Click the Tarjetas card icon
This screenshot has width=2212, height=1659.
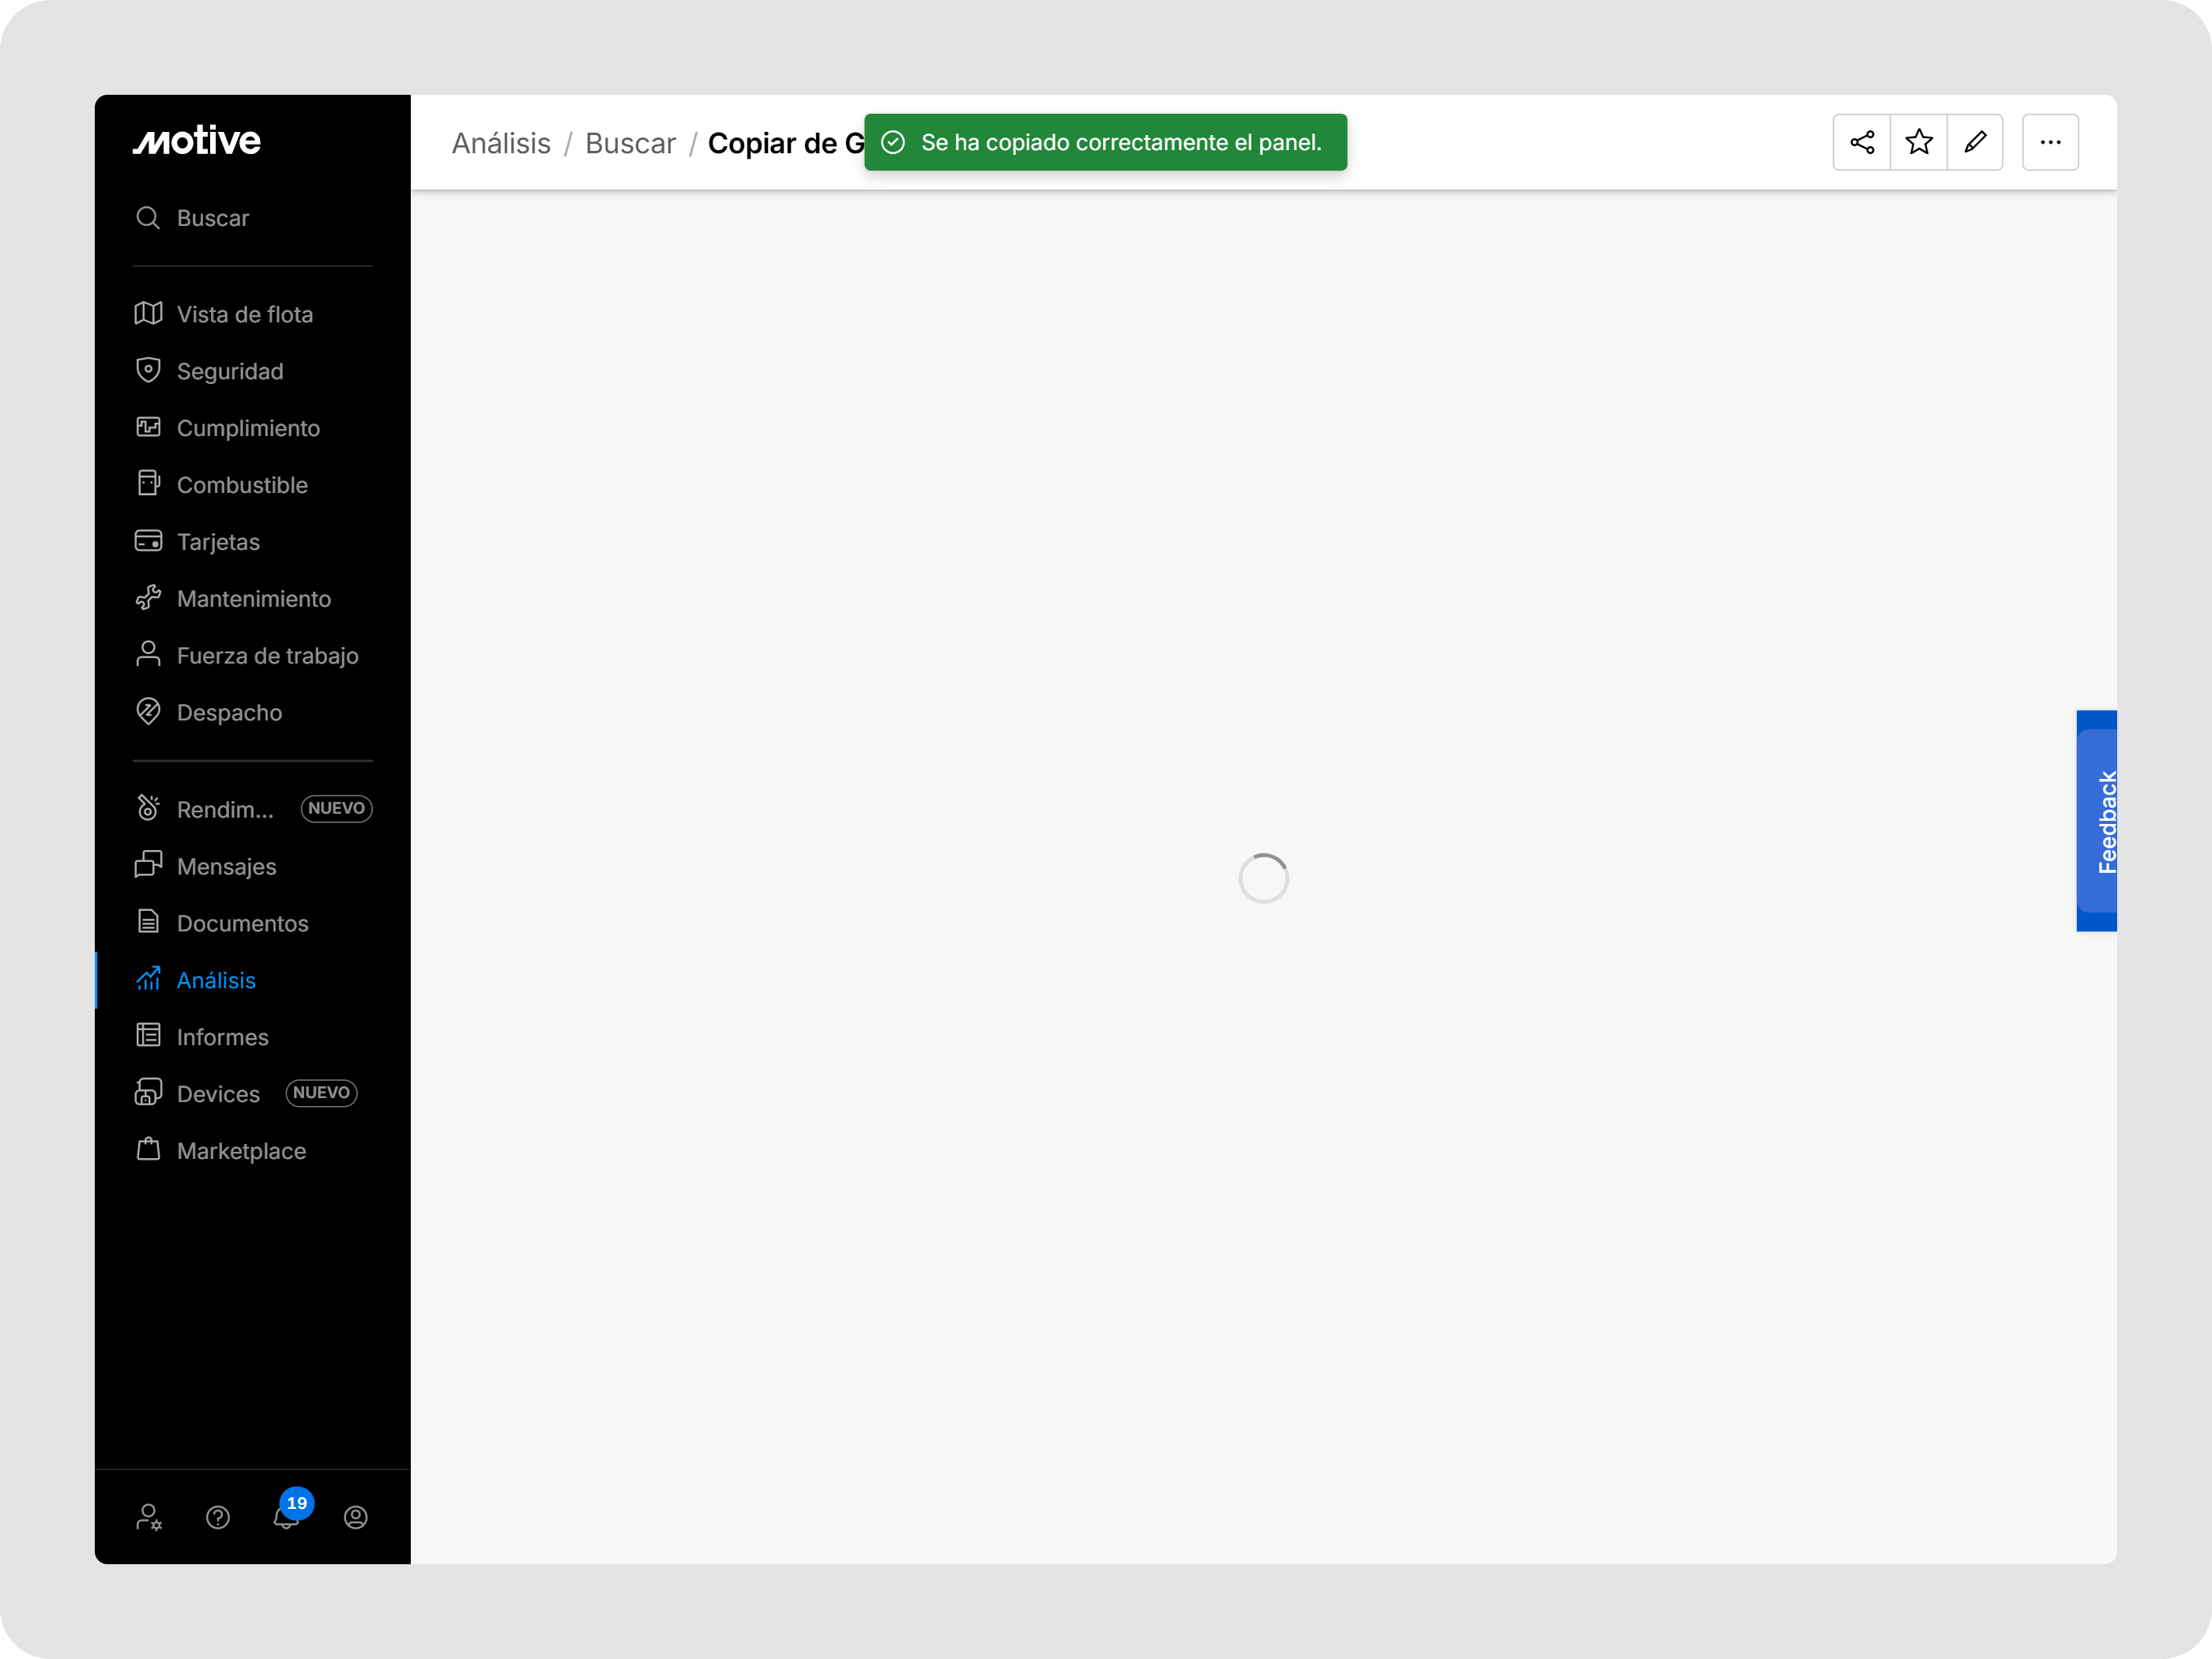(148, 541)
